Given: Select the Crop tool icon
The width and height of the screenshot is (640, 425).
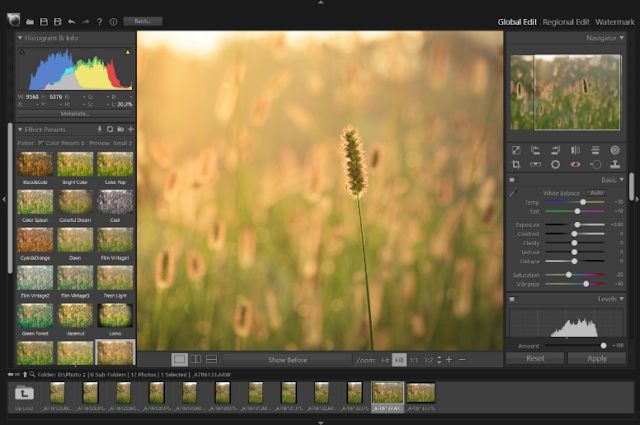Looking at the screenshot, I should [x=516, y=165].
